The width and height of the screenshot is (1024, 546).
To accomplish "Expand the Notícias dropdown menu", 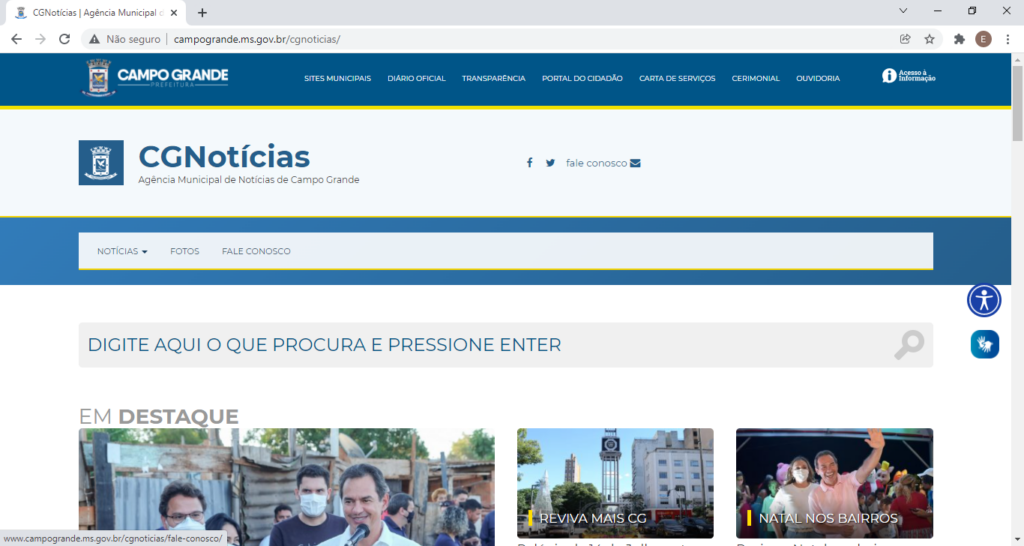I will coord(122,251).
